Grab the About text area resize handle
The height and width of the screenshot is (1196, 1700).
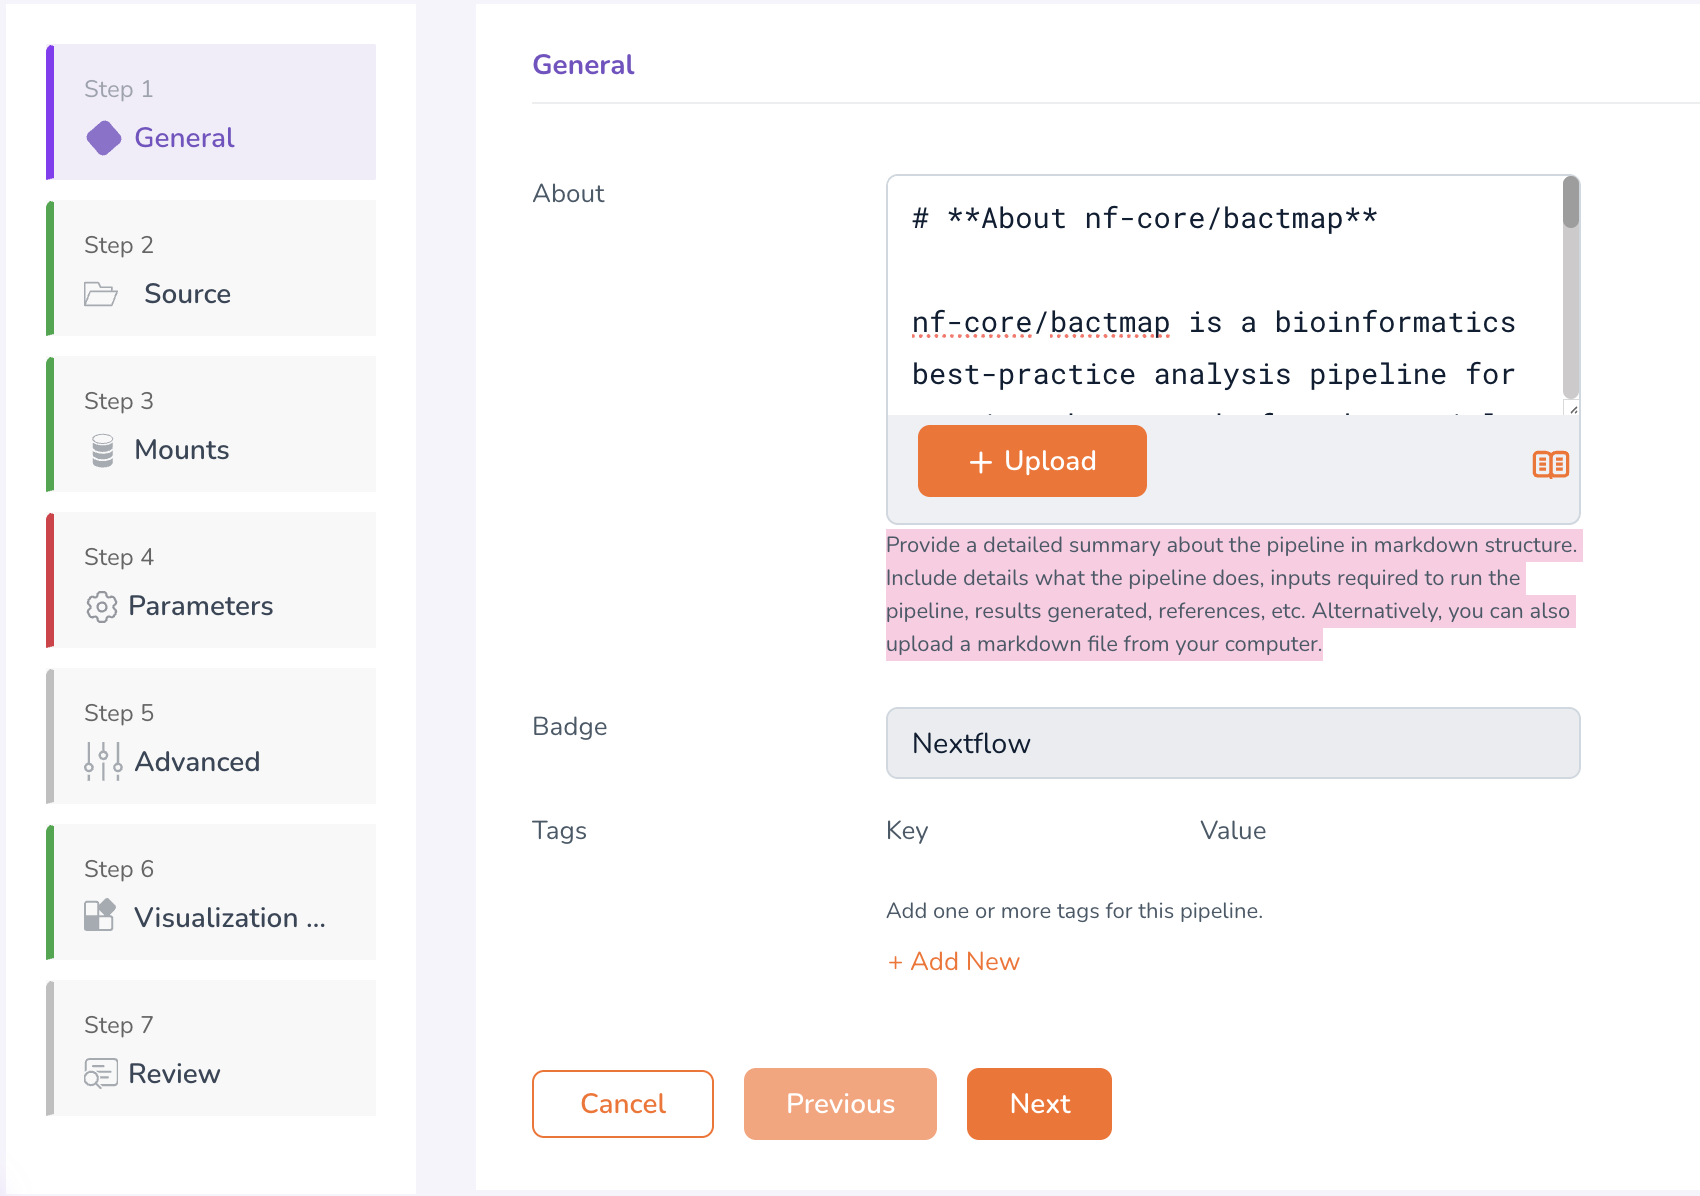pyautogui.click(x=1572, y=409)
